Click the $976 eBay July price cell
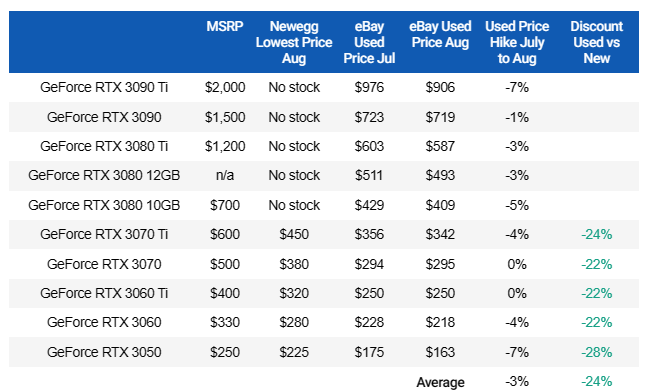The height and width of the screenshot is (392, 647). point(369,87)
